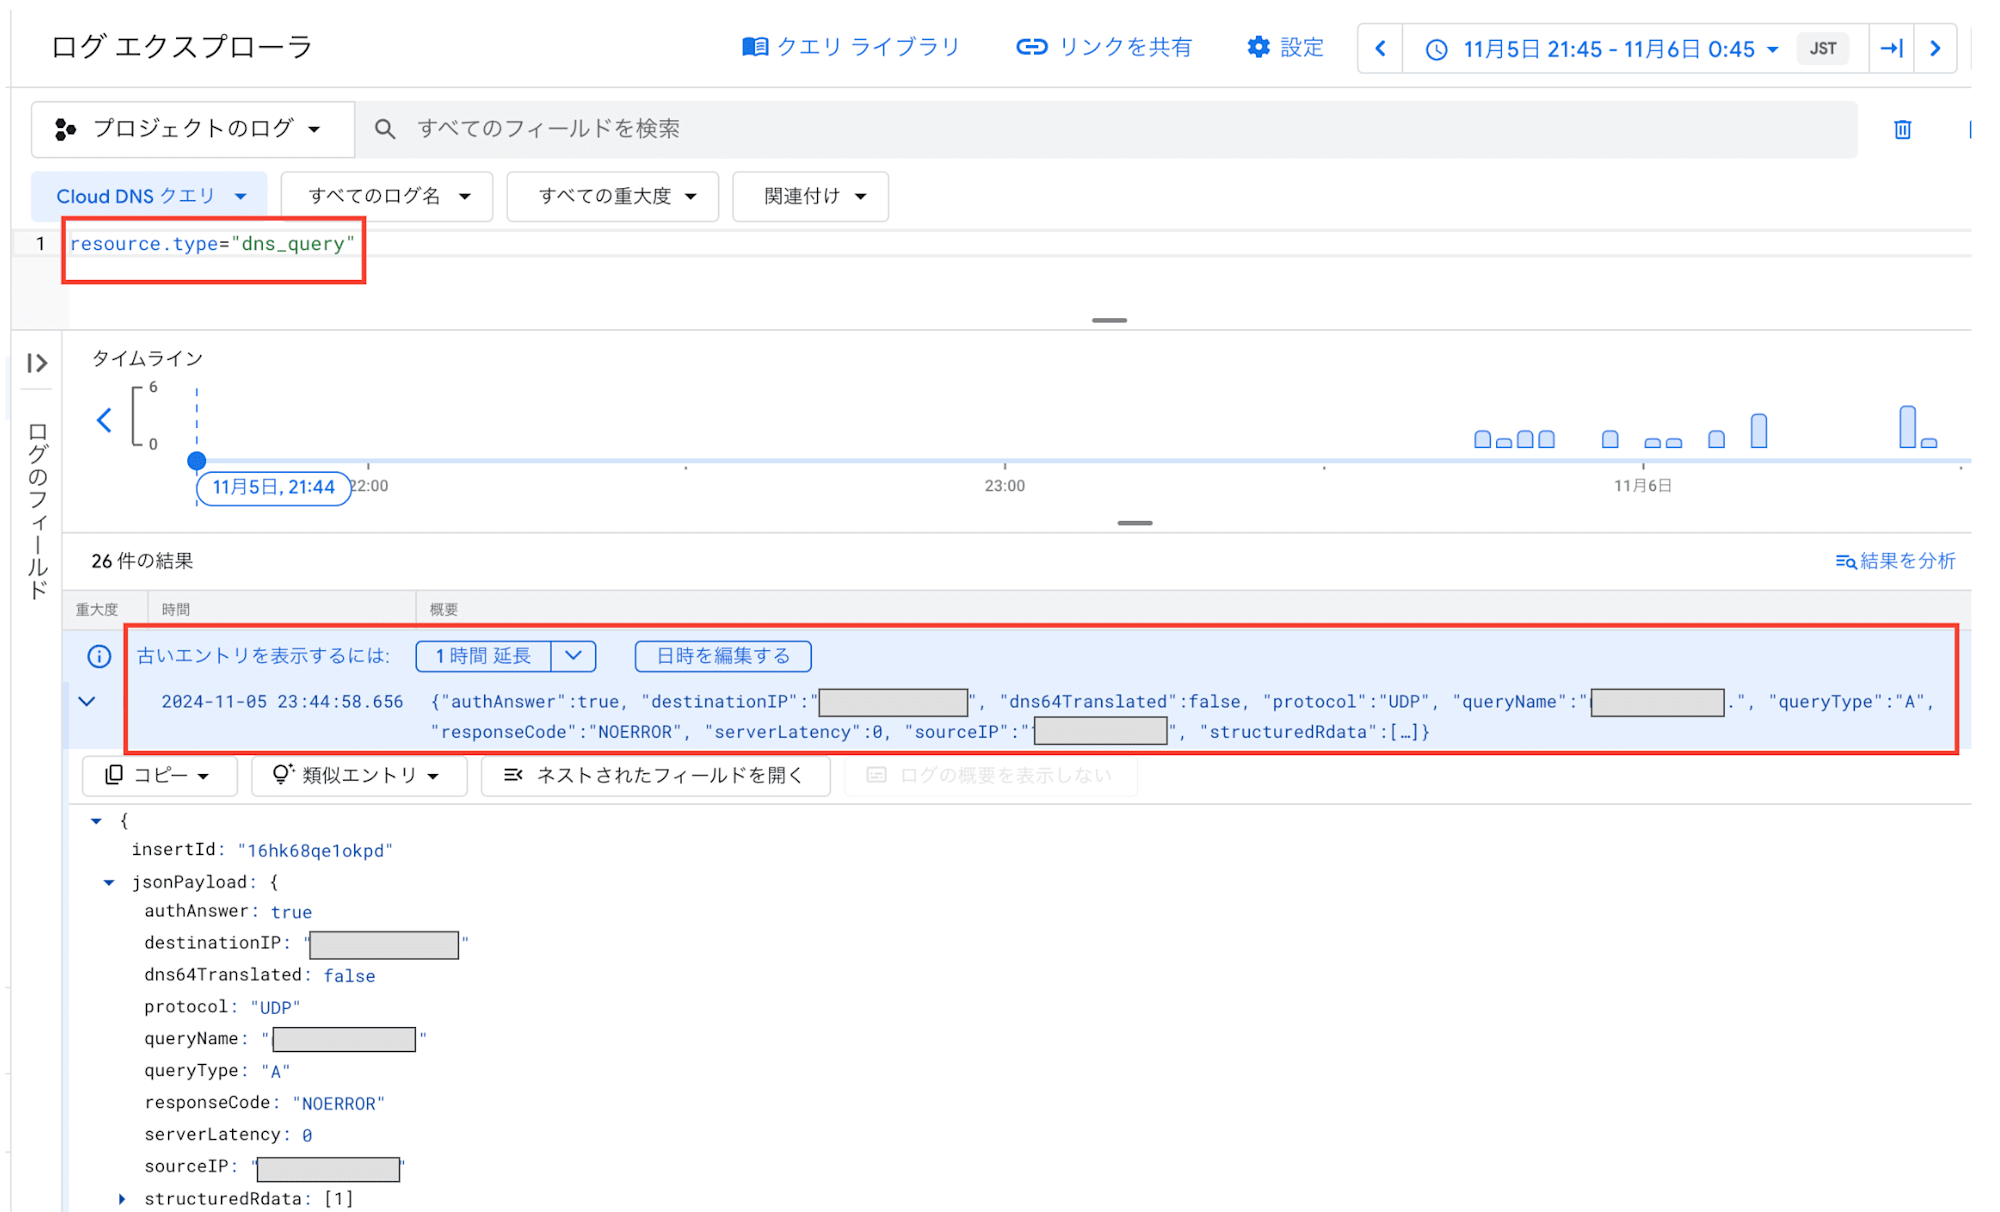Click ネストされたフィールドを開く button

click(x=655, y=775)
